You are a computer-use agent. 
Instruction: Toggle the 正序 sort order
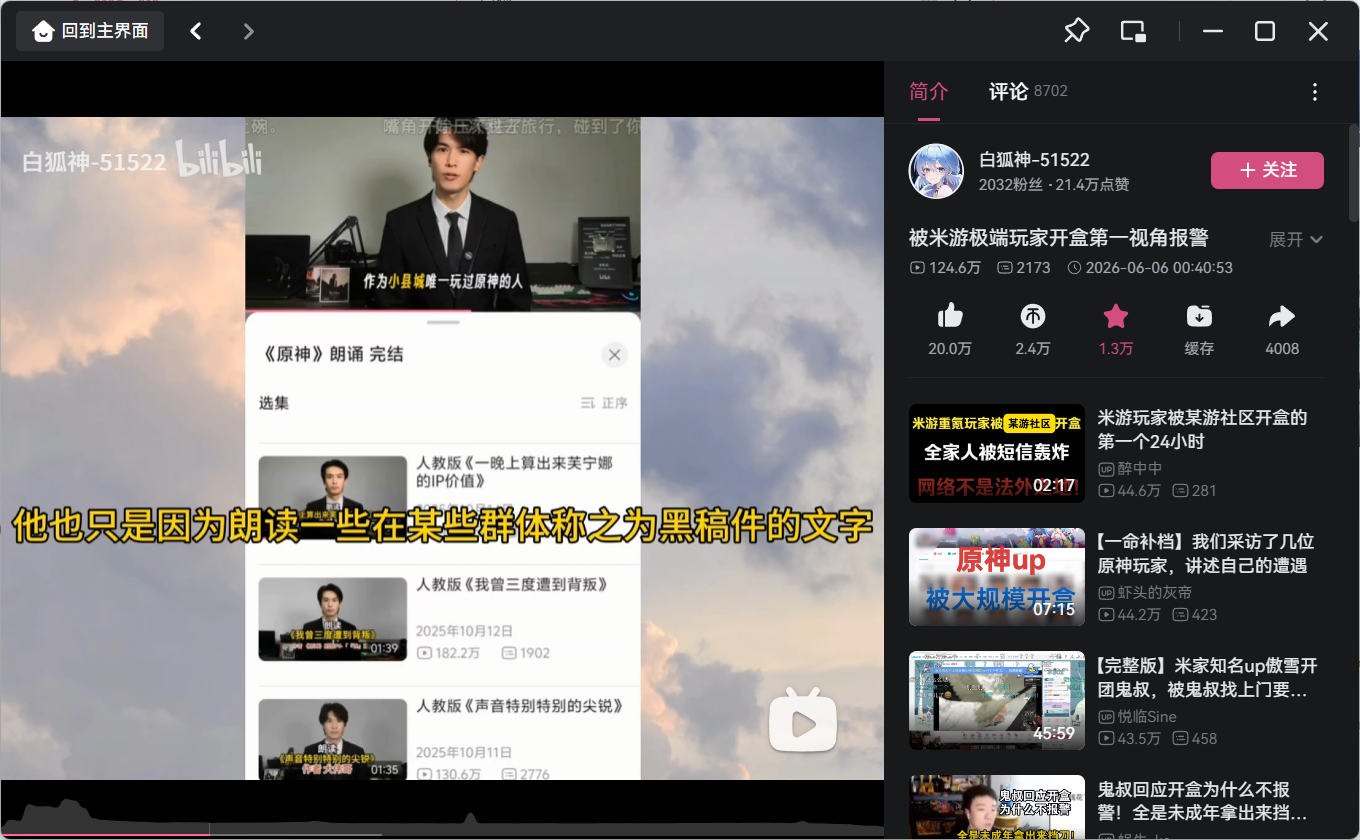point(604,403)
